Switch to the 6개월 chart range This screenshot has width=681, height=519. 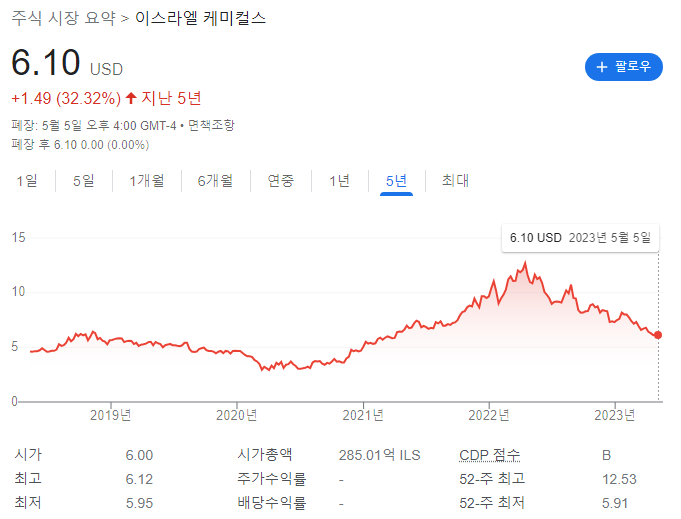click(x=215, y=181)
